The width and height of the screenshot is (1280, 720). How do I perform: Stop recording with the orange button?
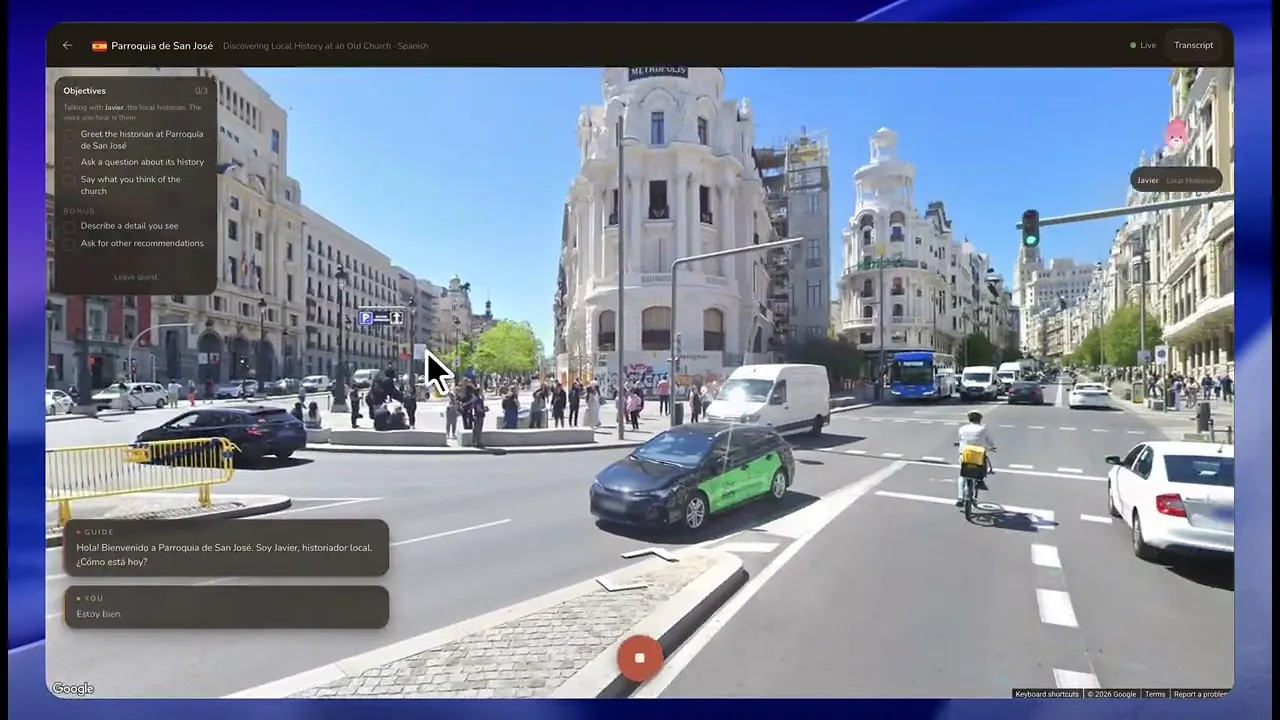(639, 657)
